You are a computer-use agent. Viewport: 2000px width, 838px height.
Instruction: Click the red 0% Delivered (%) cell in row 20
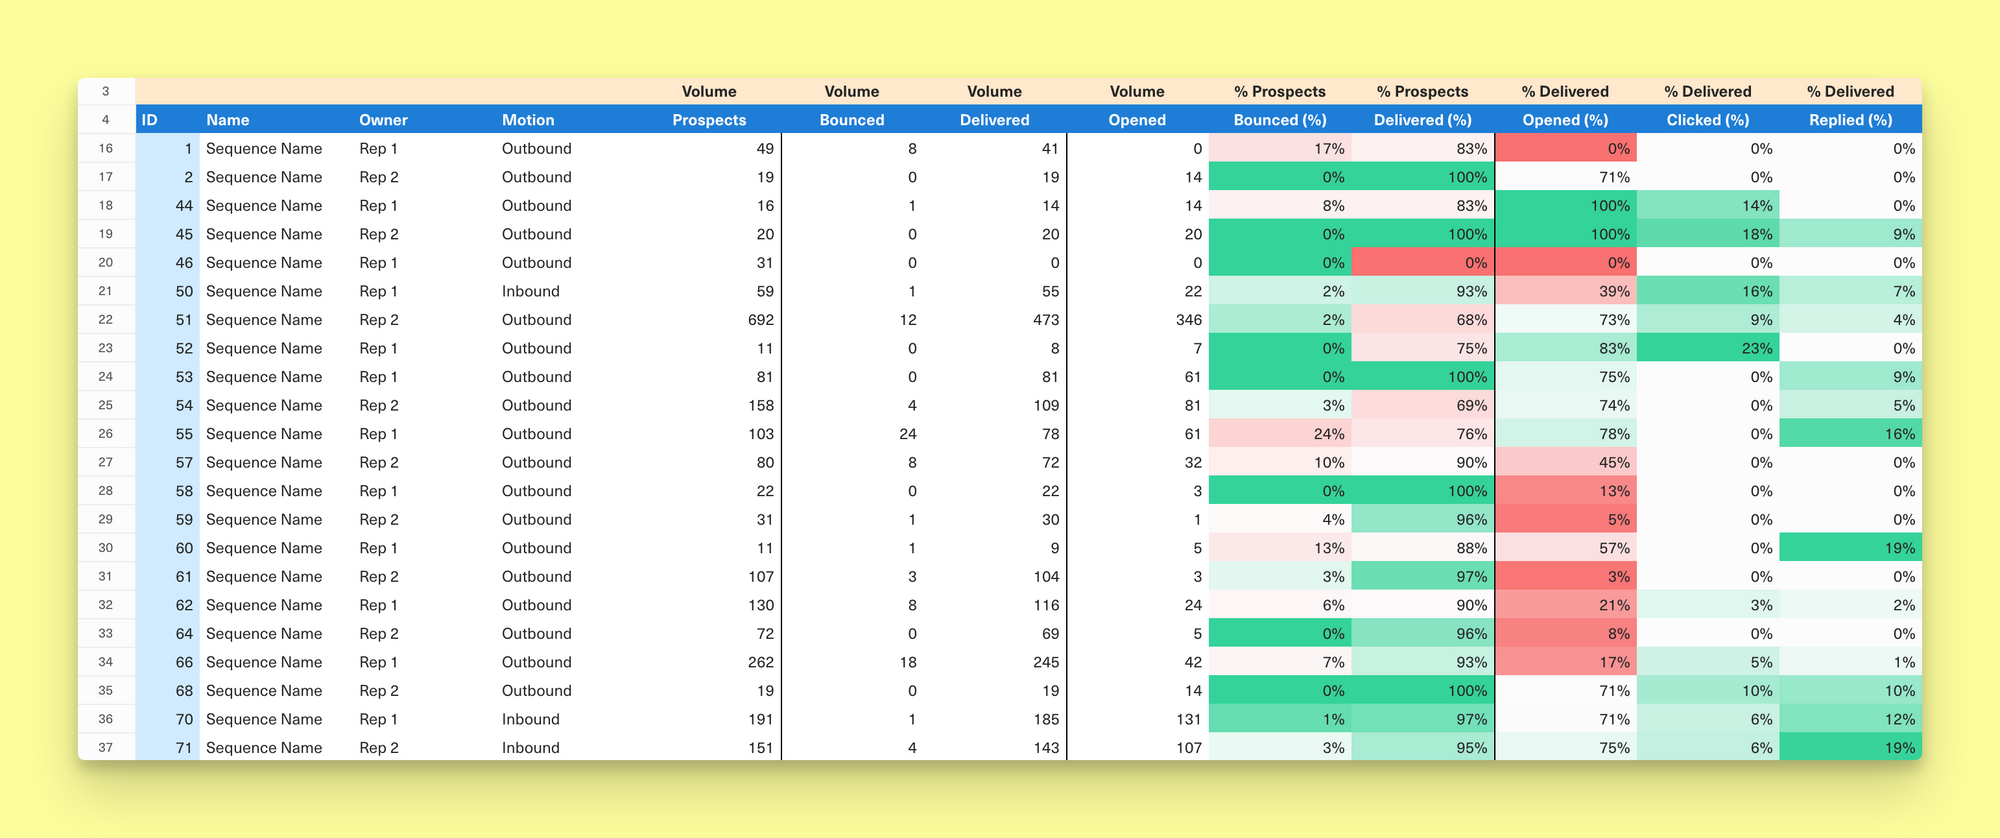pos(1422,263)
